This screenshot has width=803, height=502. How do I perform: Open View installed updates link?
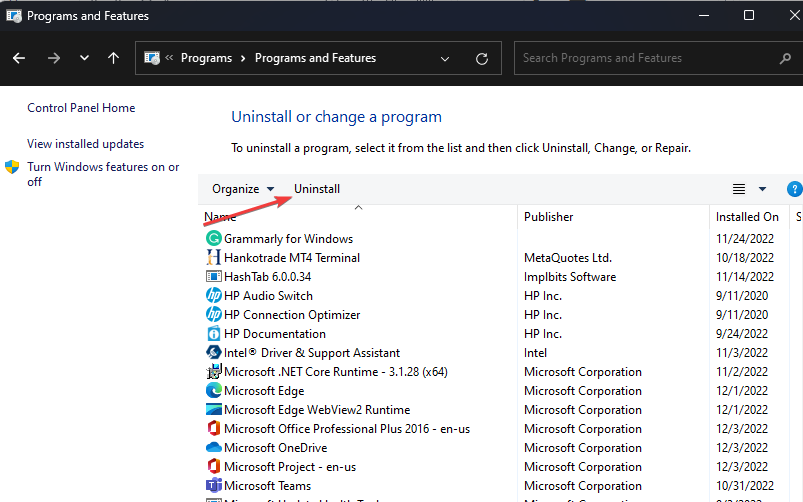(85, 144)
